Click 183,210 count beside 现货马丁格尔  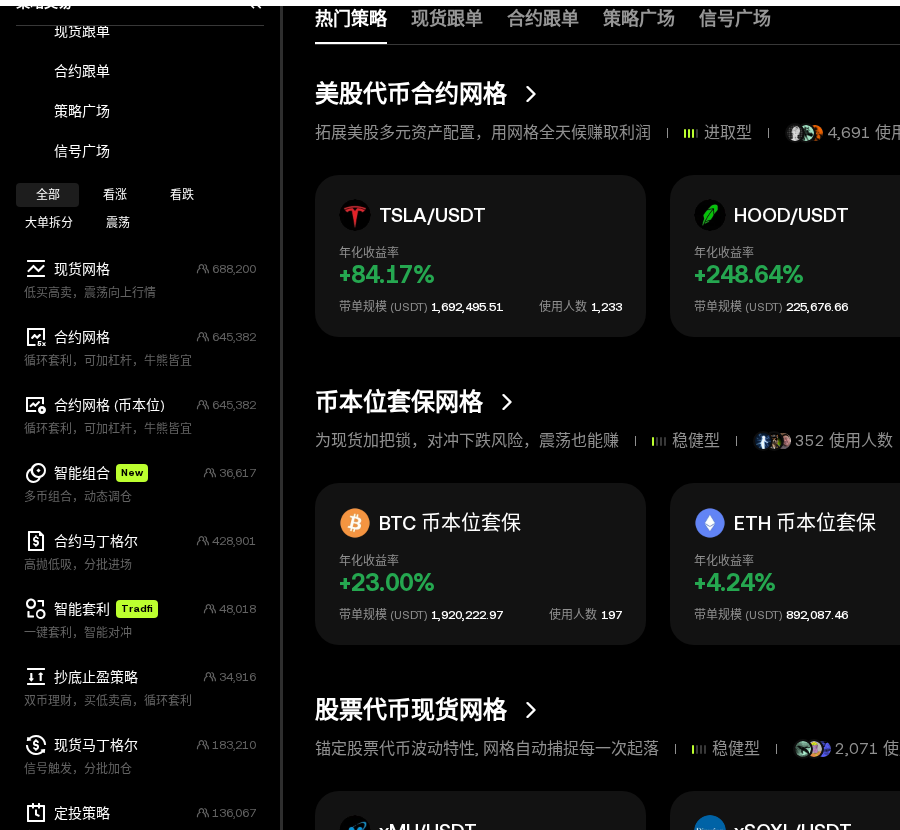pos(234,745)
